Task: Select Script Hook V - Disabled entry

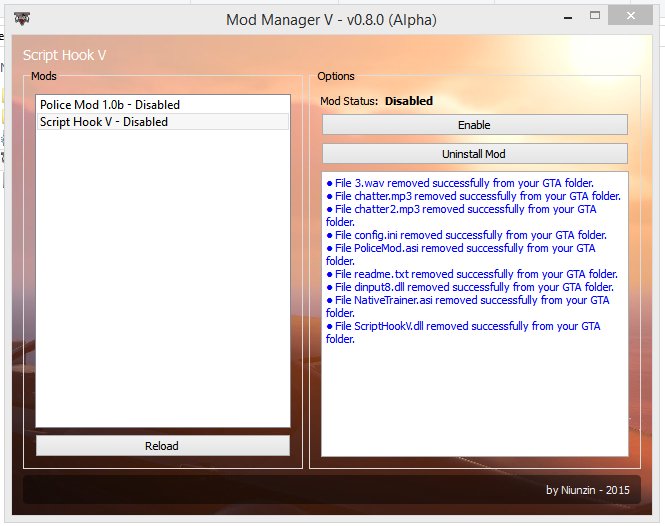Action: 163,122
